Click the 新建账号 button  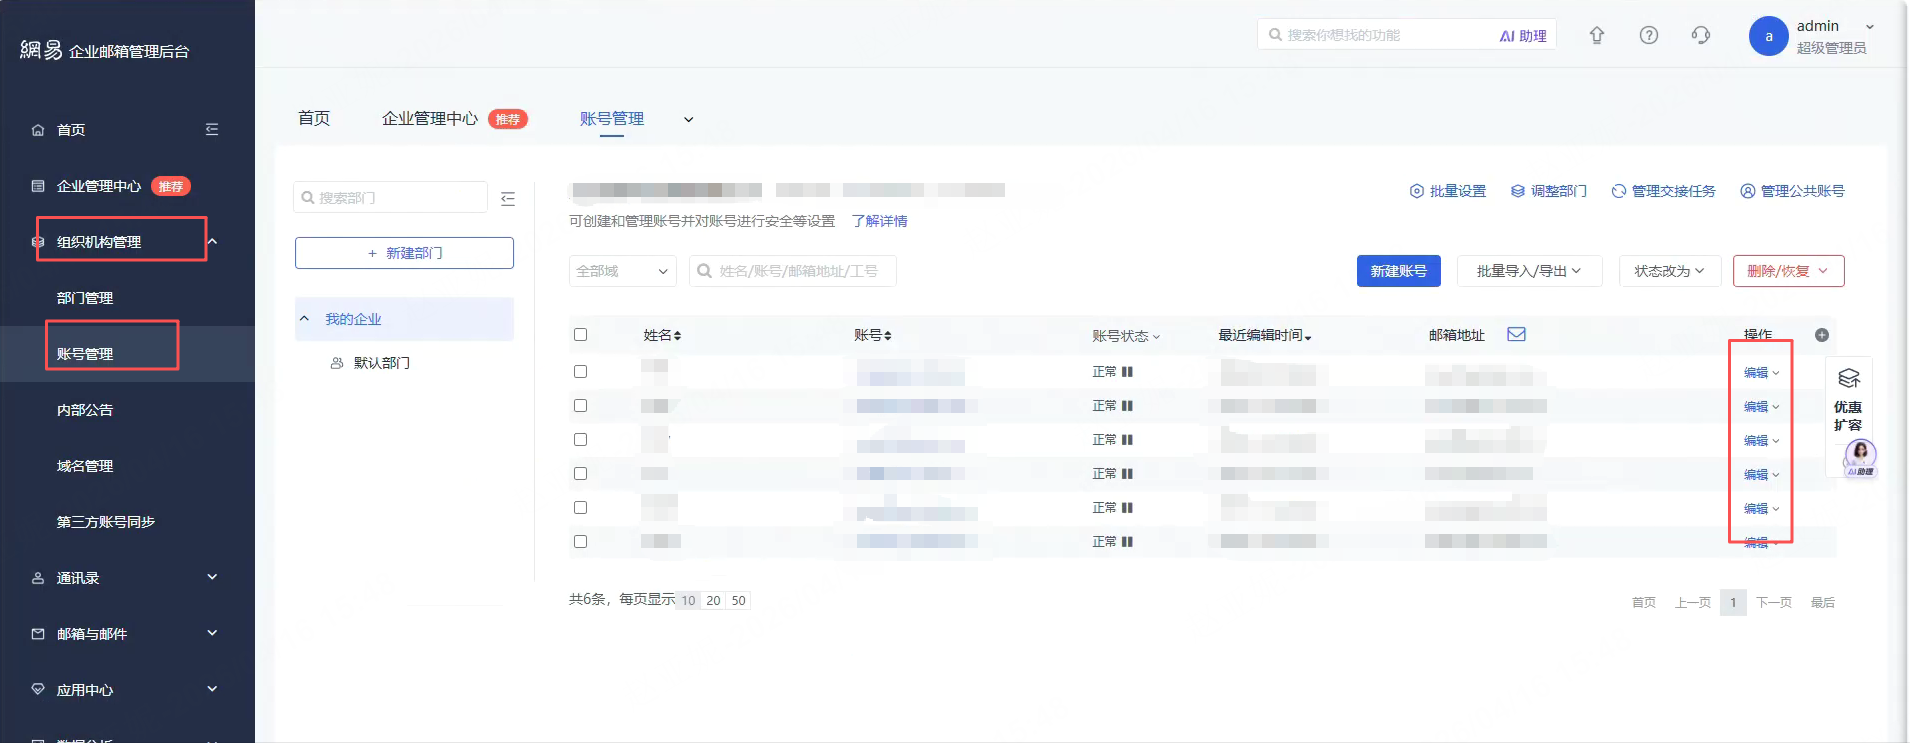coord(1398,271)
